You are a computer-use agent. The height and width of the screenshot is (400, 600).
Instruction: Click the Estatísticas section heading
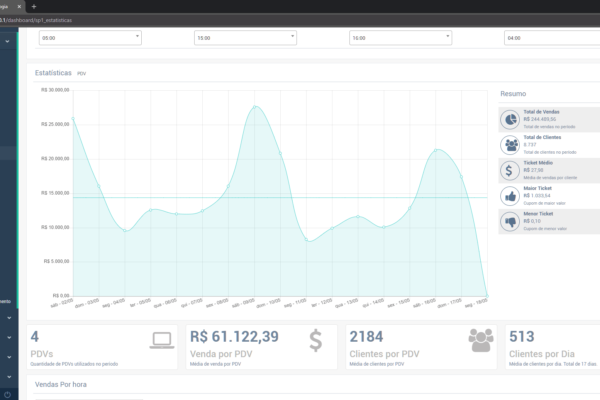pos(53,73)
